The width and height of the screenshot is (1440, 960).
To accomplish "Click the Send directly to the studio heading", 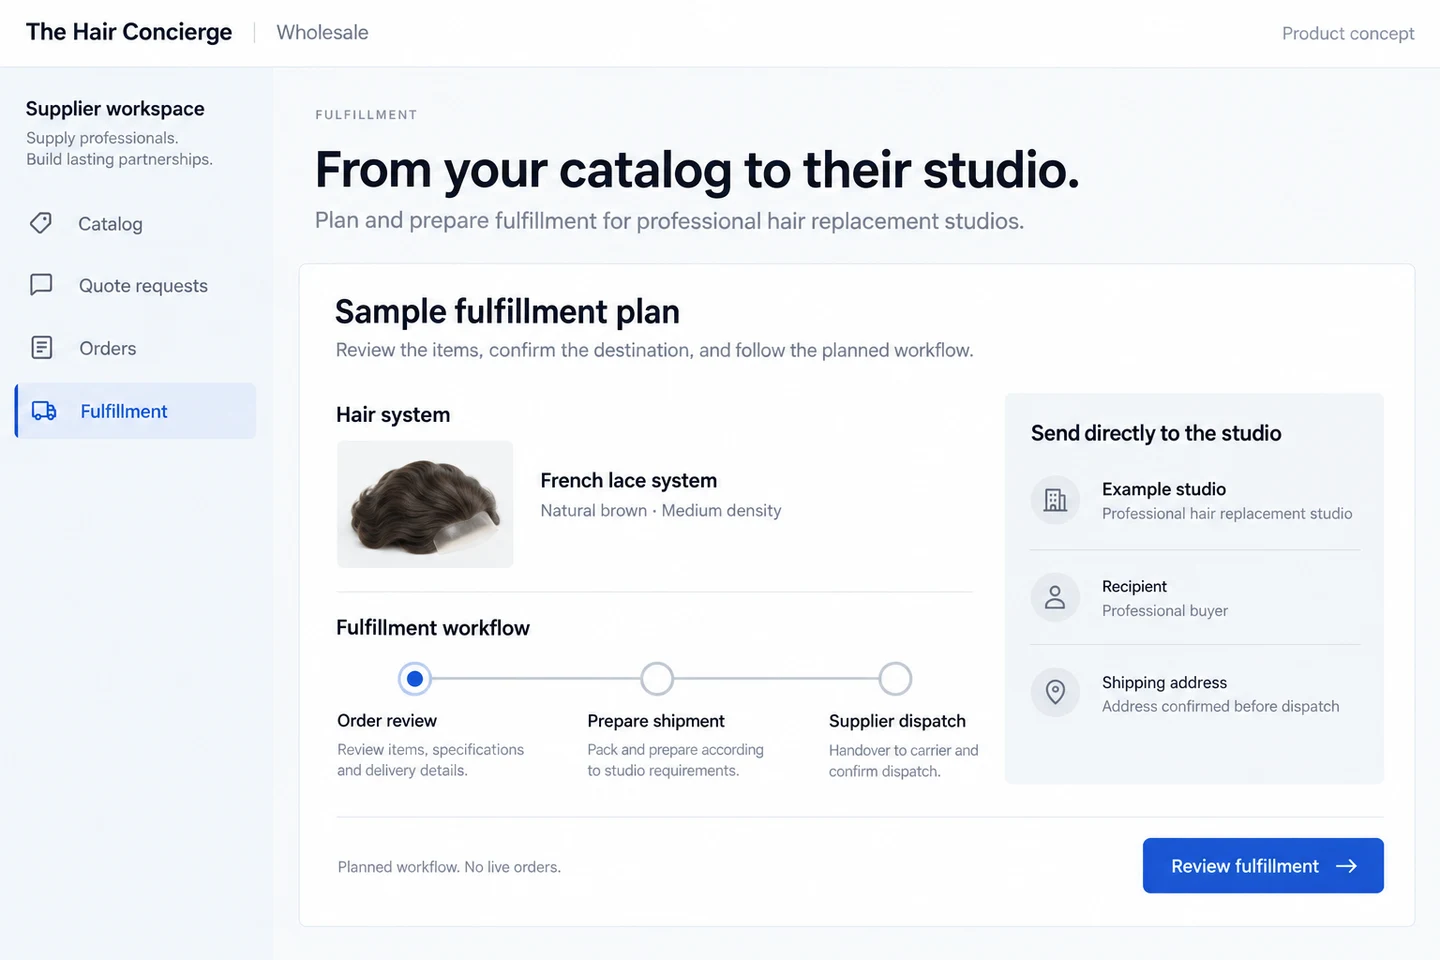I will (1156, 433).
